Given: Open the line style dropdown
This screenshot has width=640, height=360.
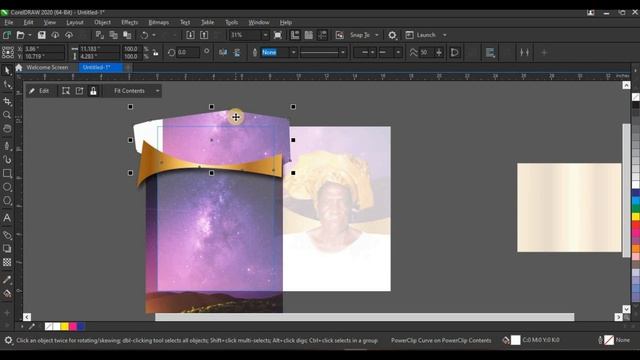Looking at the screenshot, I should point(342,52).
